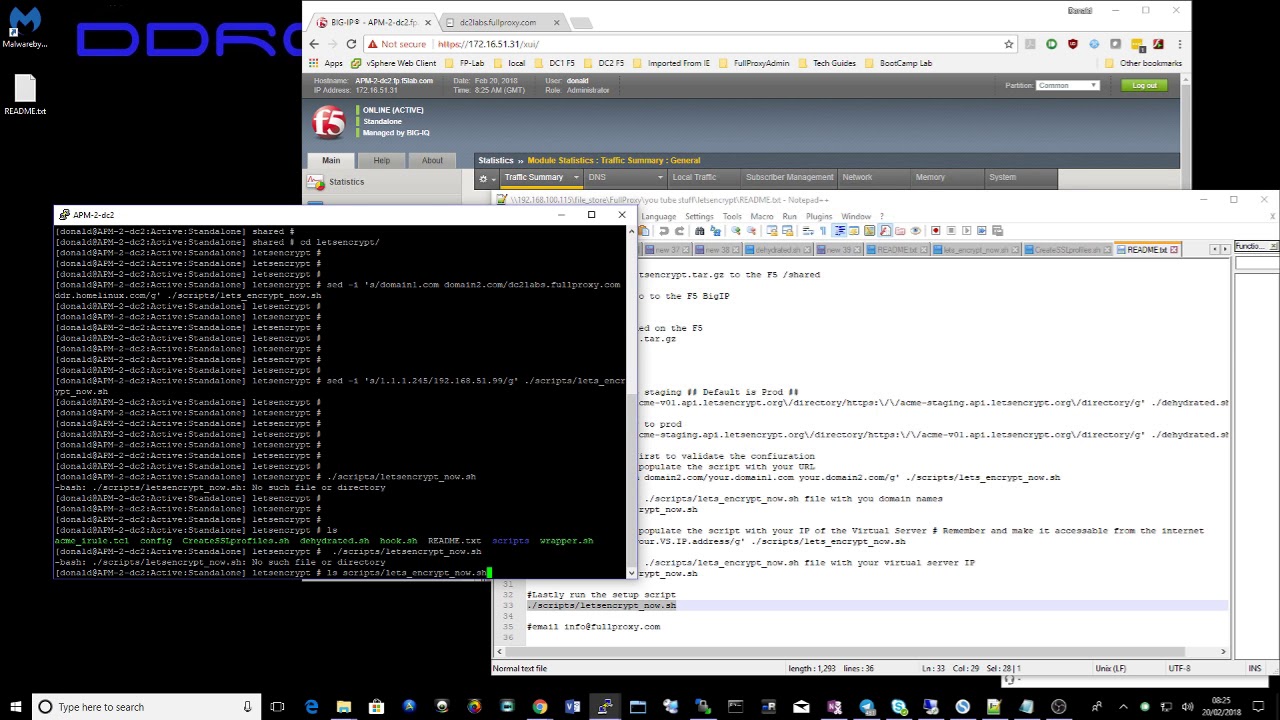Viewport: 1280px width, 720px height.
Task: Reload the BIG-IP page in Chrome
Action: point(351,44)
